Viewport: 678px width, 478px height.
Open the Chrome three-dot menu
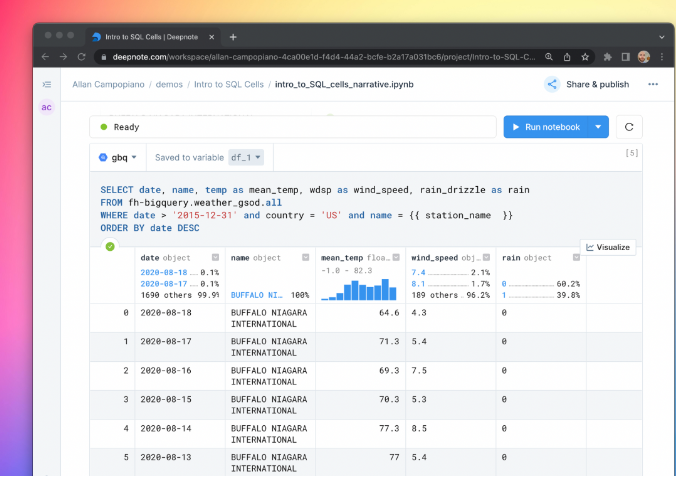pyautogui.click(x=662, y=57)
